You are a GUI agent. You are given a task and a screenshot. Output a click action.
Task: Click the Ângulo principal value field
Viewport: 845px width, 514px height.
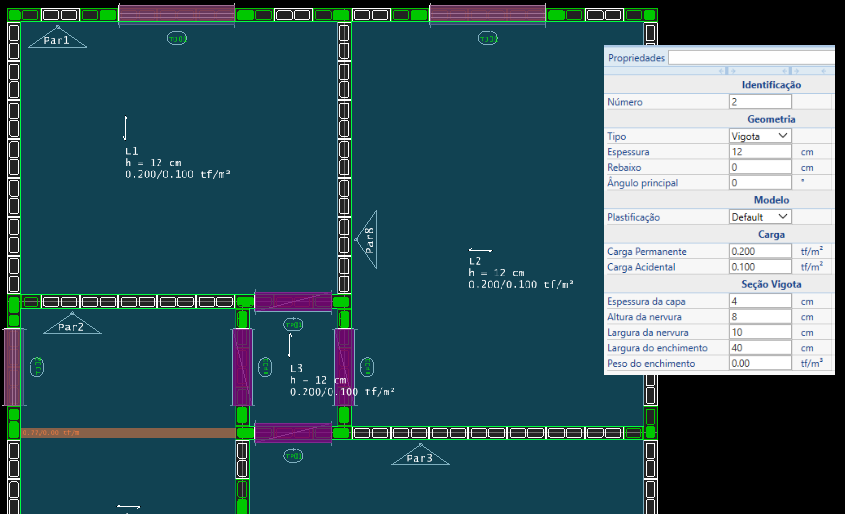[x=760, y=183]
